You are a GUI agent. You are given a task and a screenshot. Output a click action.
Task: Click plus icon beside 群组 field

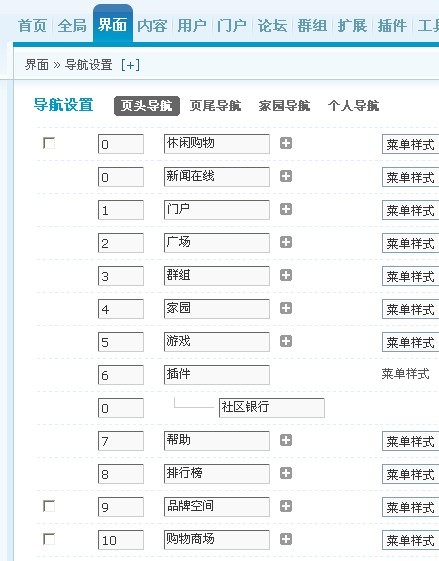pyautogui.click(x=286, y=275)
